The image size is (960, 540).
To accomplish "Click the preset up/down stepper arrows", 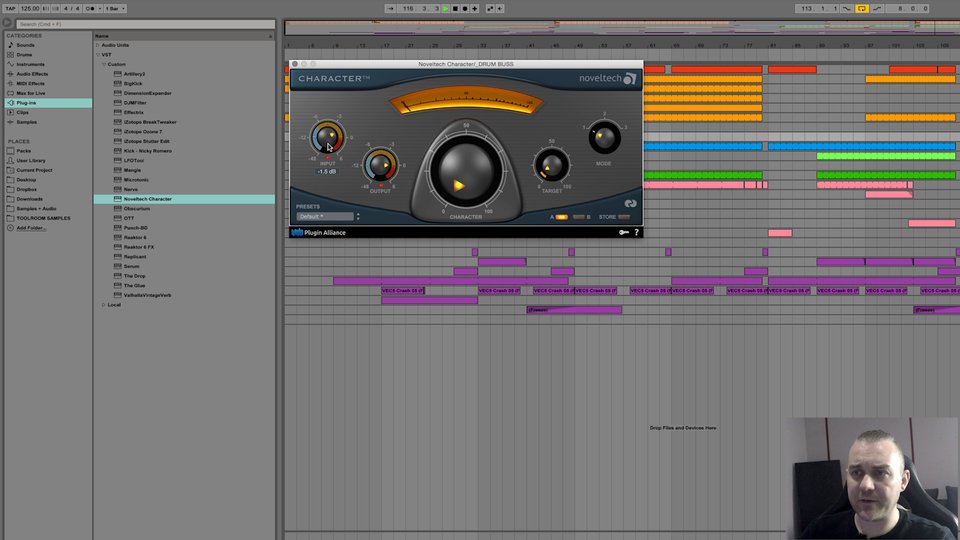I will tap(358, 217).
